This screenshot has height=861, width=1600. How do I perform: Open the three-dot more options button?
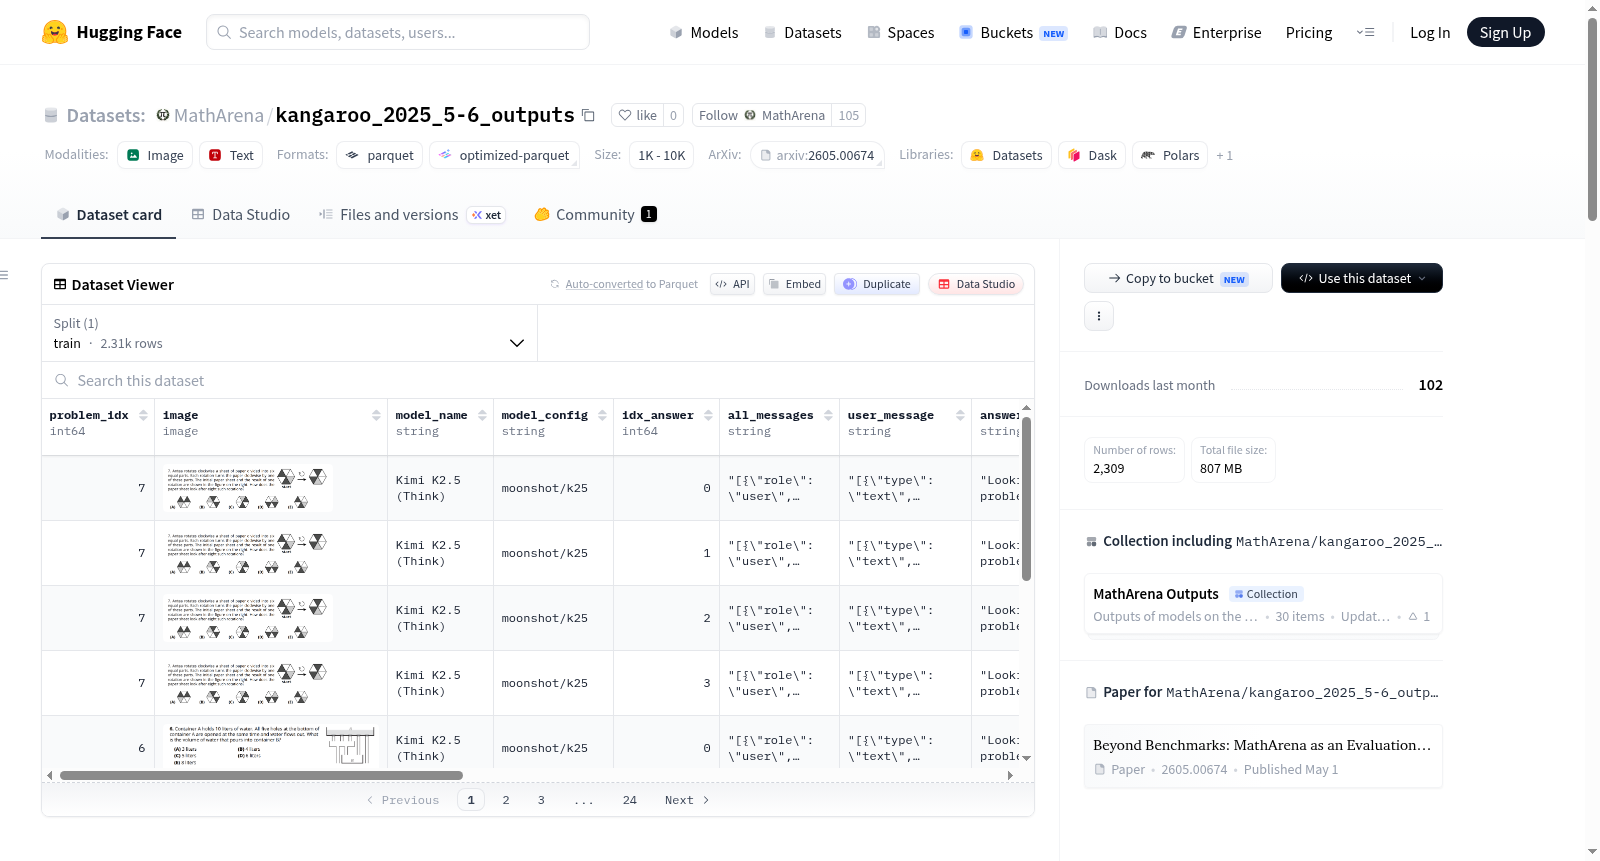pyautogui.click(x=1099, y=316)
